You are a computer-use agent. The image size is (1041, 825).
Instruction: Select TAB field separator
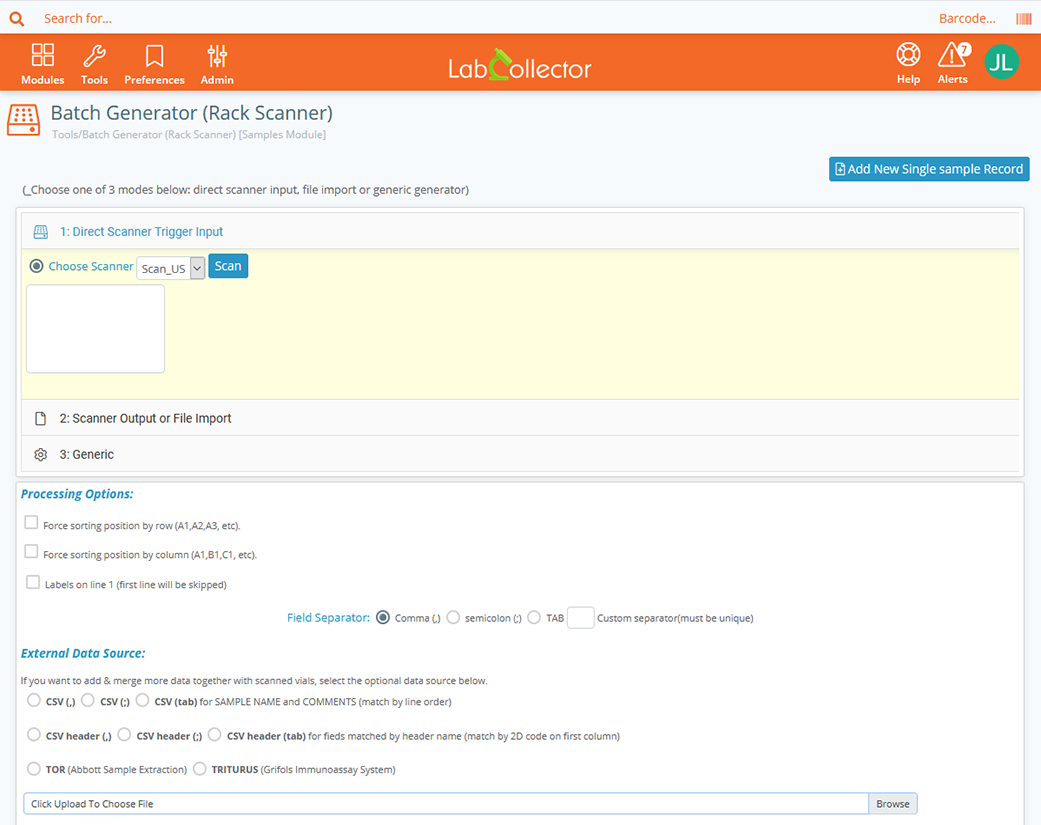(534, 617)
